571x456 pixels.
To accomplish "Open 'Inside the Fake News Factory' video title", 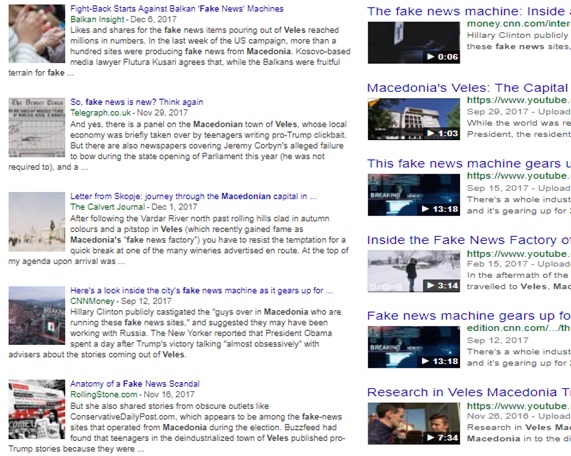I will pyautogui.click(x=469, y=240).
